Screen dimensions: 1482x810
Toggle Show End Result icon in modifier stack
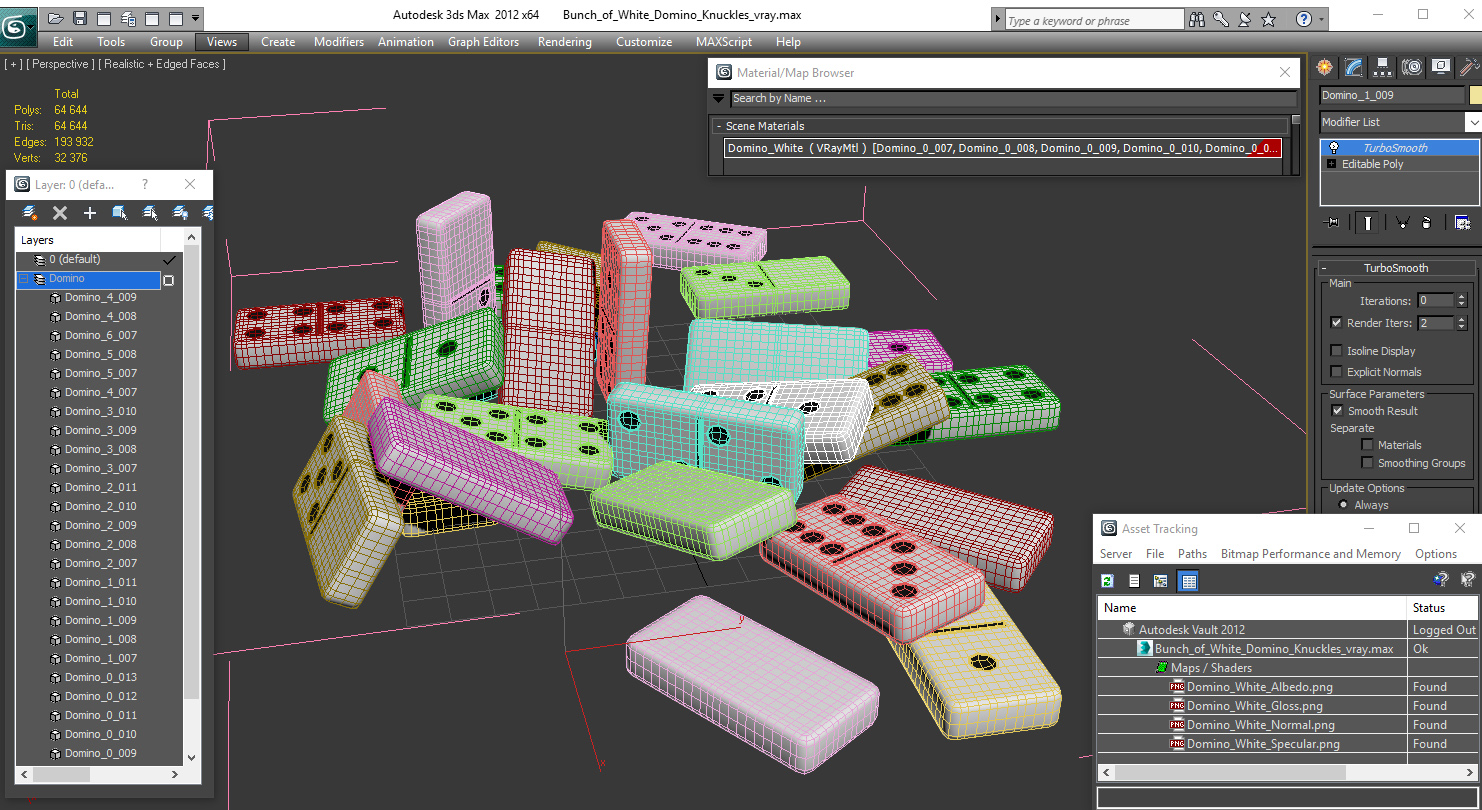(1367, 223)
